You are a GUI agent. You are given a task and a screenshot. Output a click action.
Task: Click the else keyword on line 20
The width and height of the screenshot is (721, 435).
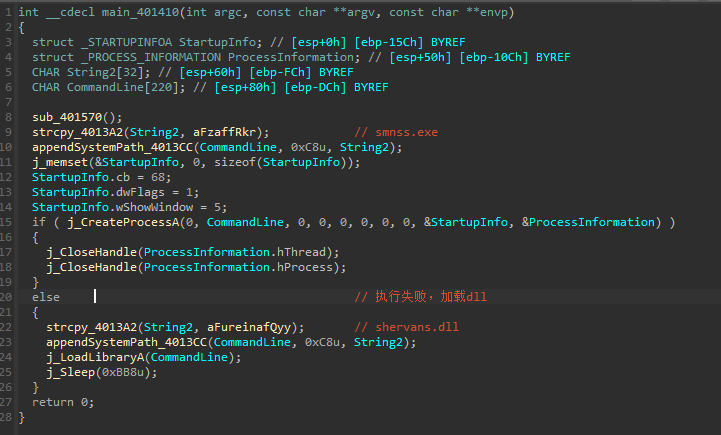(x=46, y=297)
